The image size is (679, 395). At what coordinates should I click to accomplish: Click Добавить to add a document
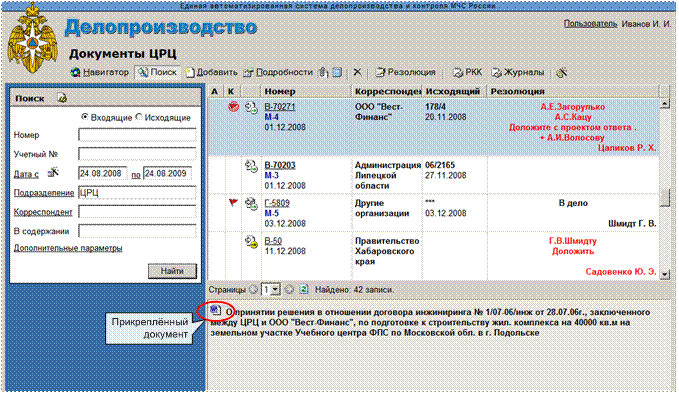click(212, 72)
